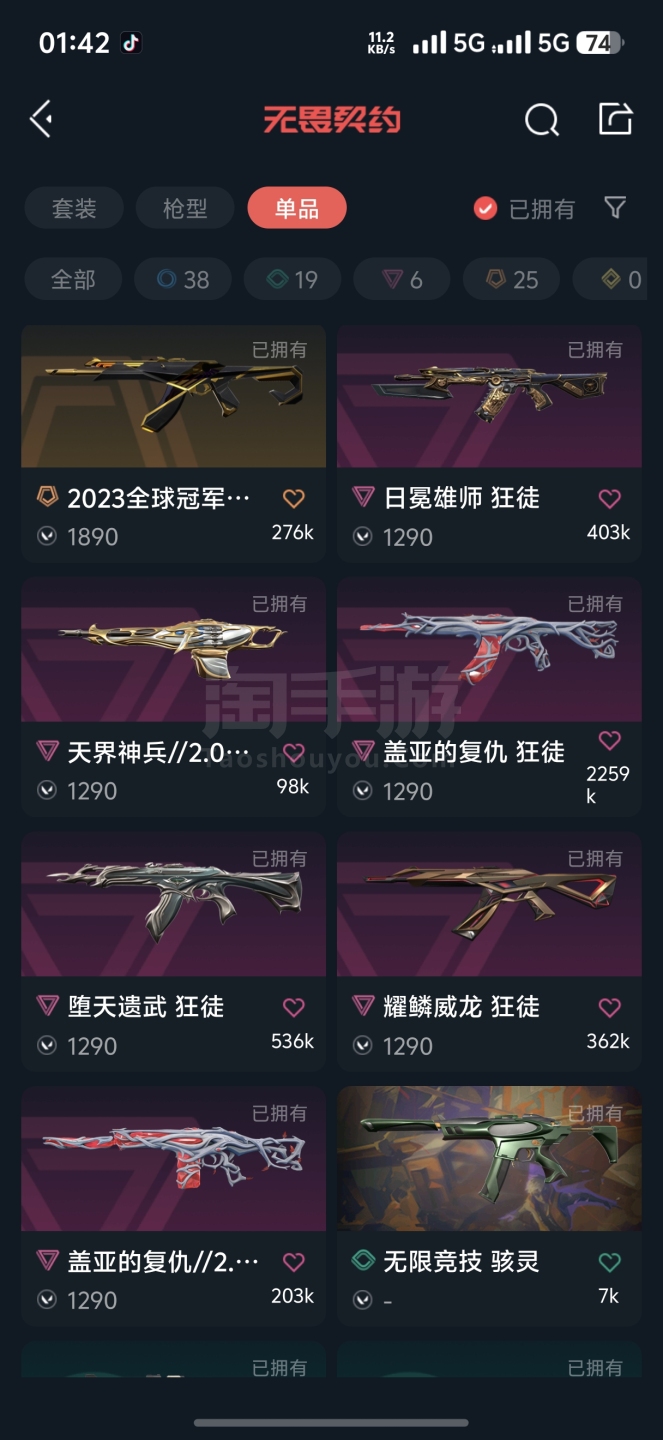Uncheck the 已拥有 checkbox

pos(485,208)
